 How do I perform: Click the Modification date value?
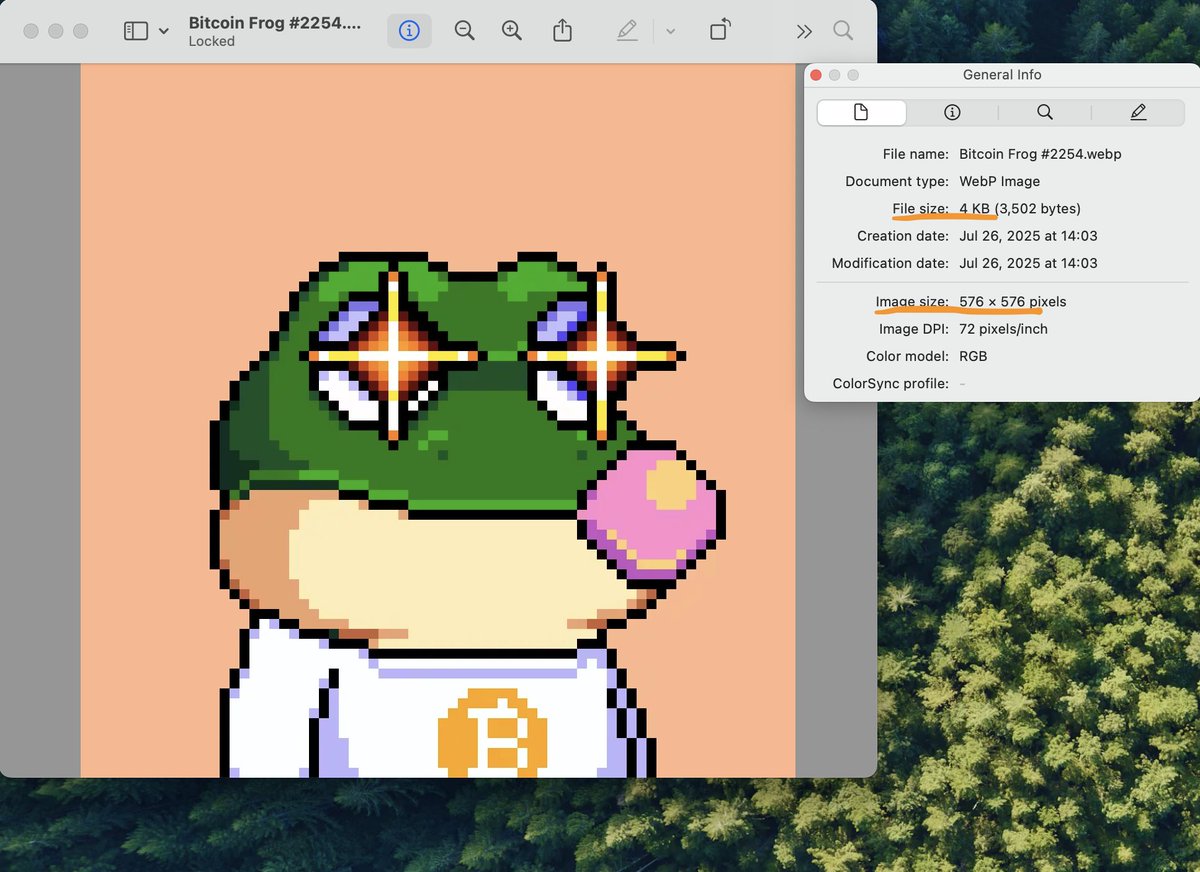coord(1028,263)
